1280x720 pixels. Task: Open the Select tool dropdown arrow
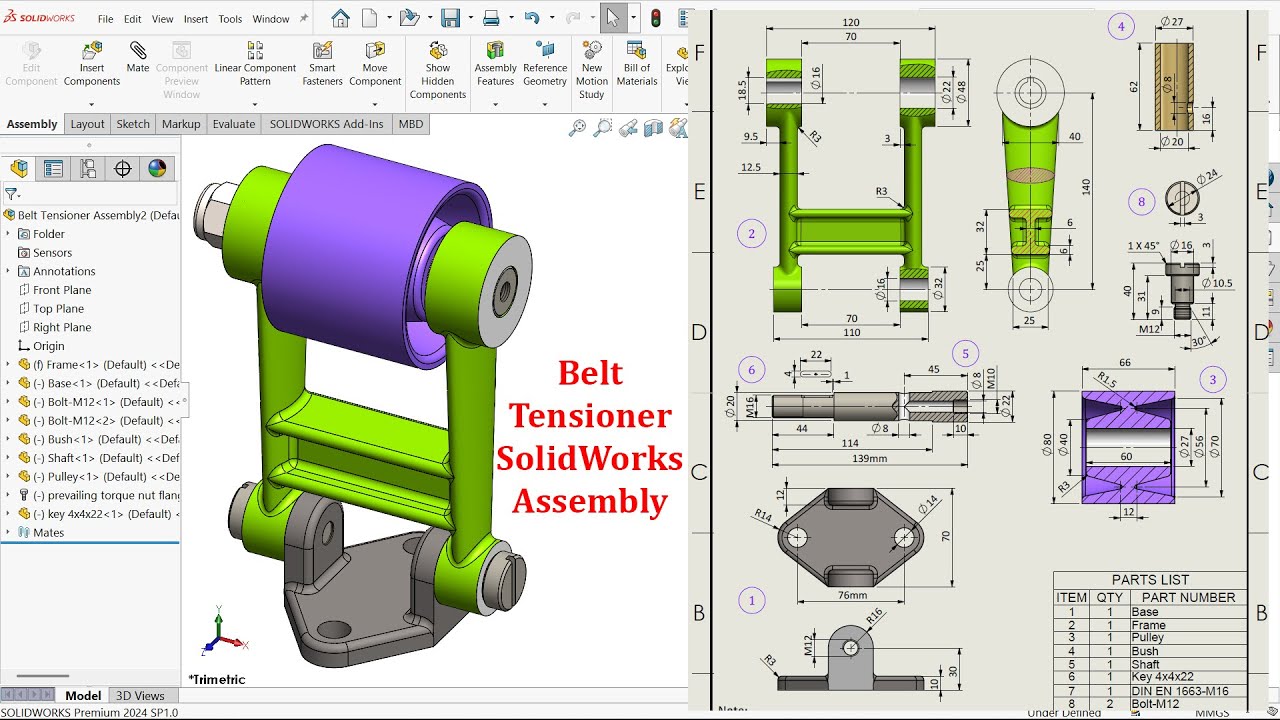[633, 18]
